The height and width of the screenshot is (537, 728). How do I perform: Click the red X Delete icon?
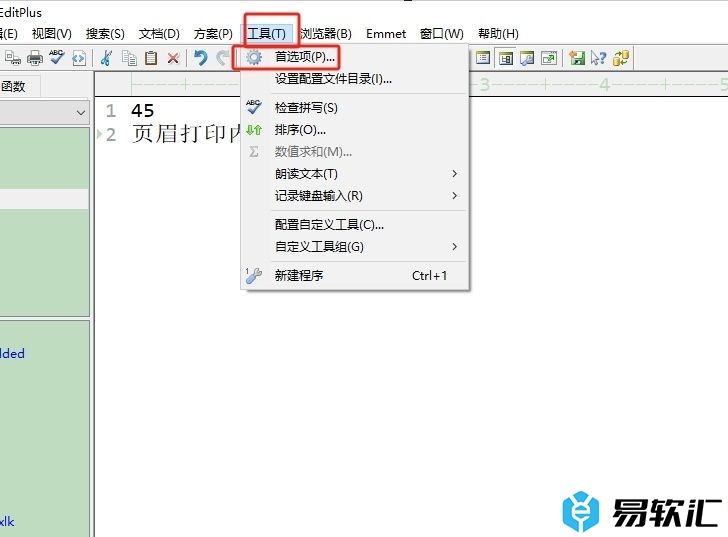[173, 58]
